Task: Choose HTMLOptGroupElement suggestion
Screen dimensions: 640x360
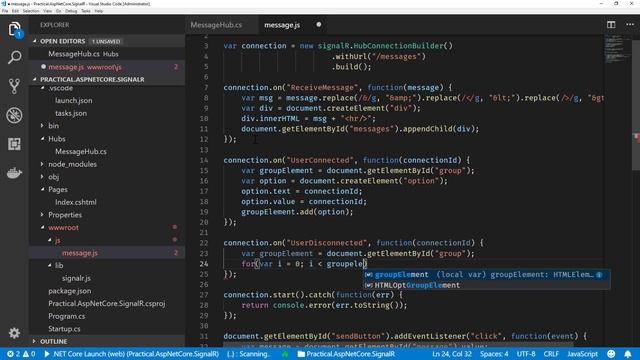Action: coord(487,285)
